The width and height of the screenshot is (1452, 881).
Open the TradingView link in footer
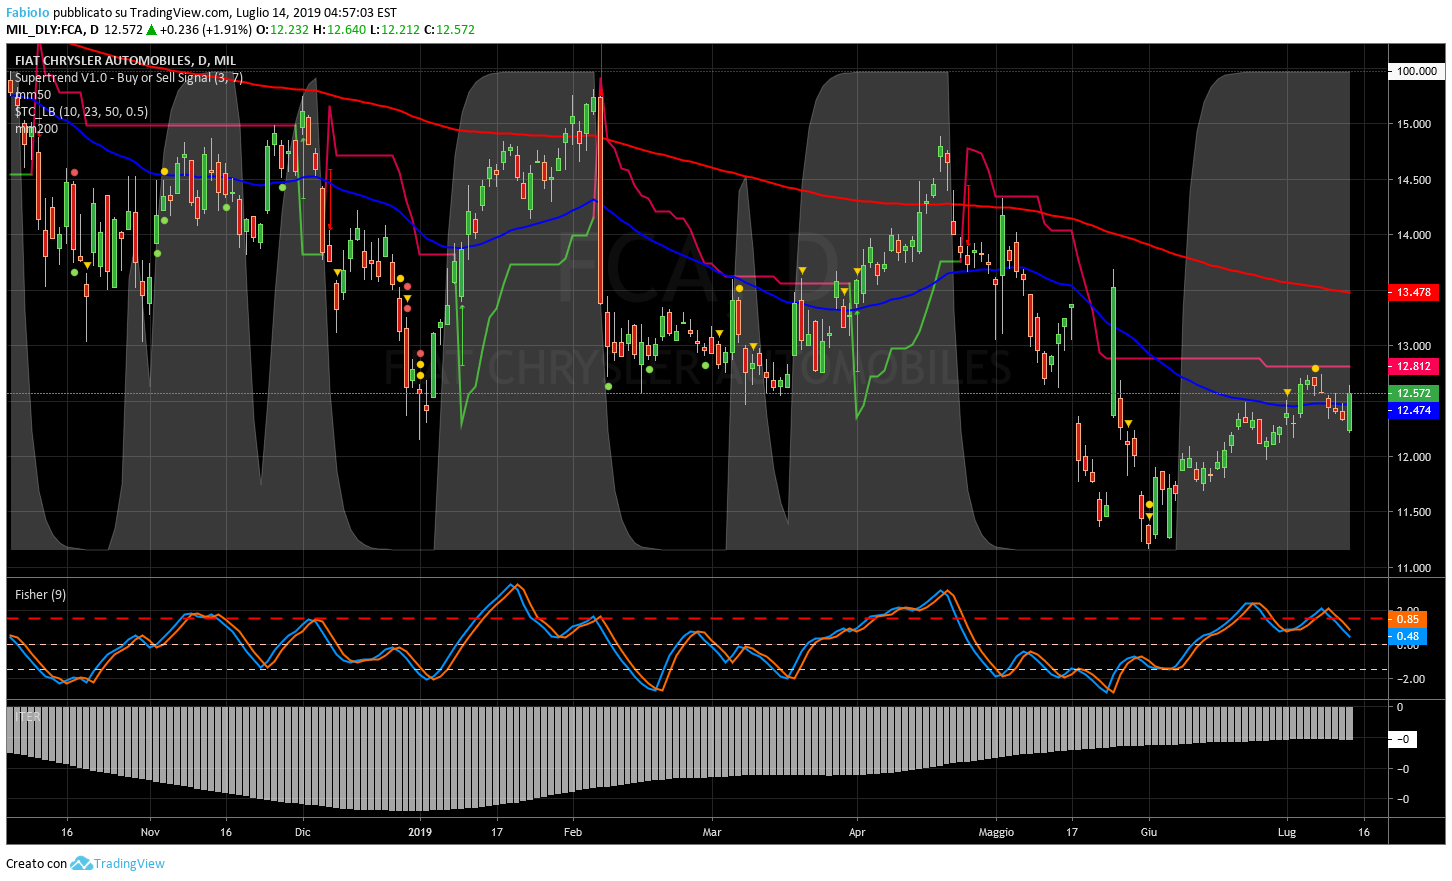click(129, 864)
